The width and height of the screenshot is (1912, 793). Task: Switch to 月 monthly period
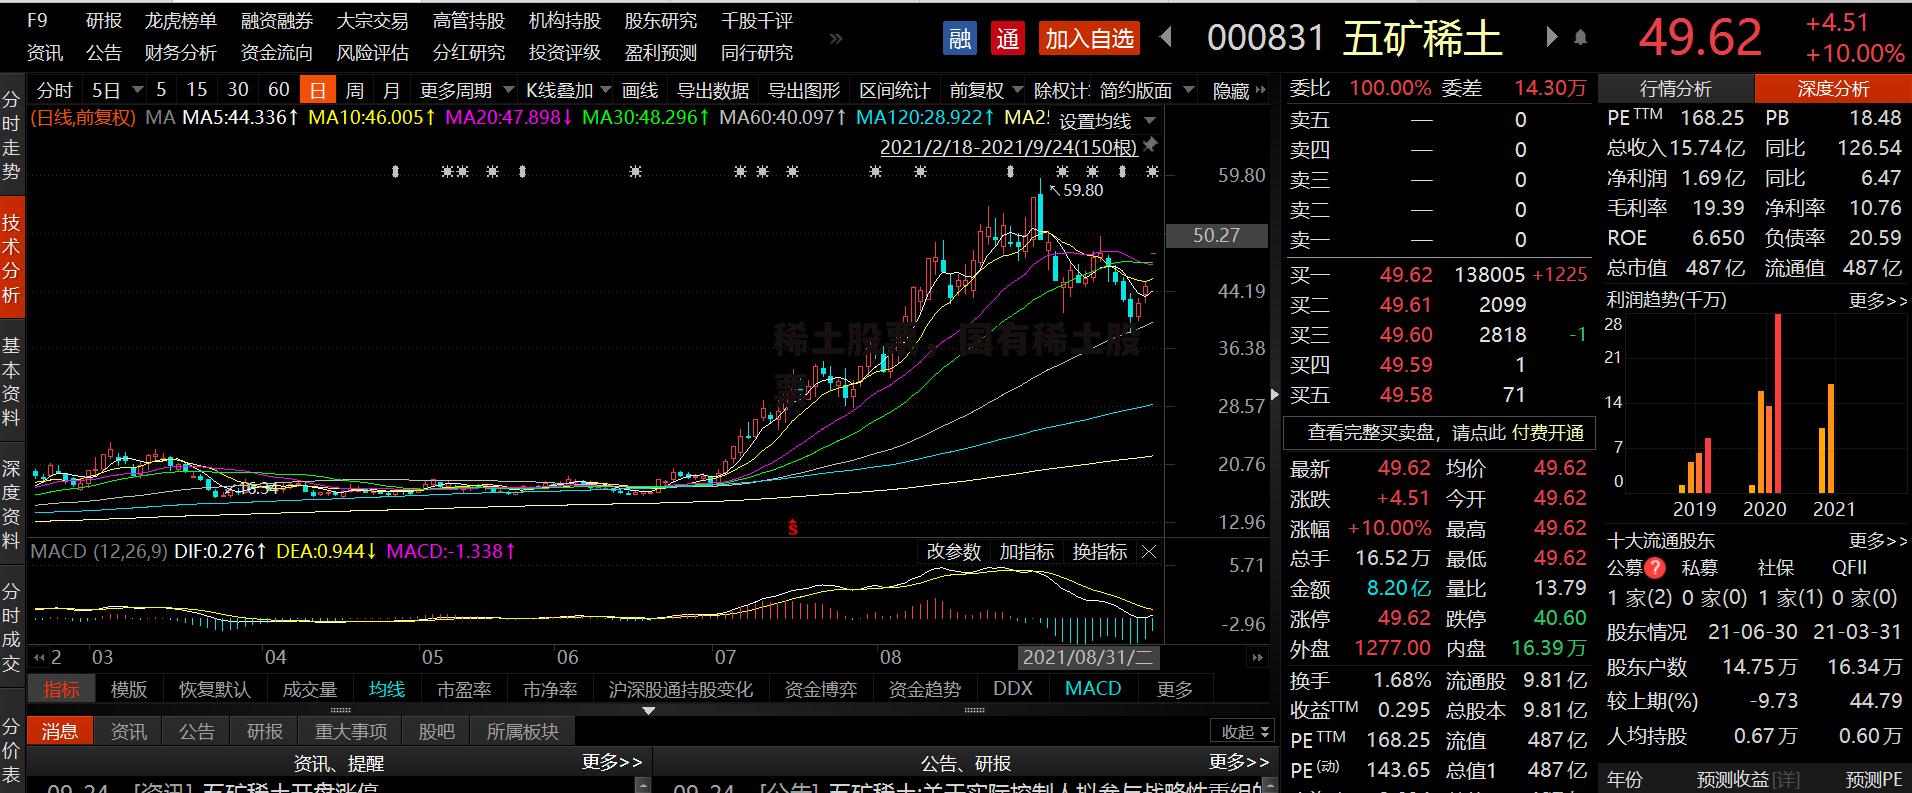pyautogui.click(x=391, y=90)
